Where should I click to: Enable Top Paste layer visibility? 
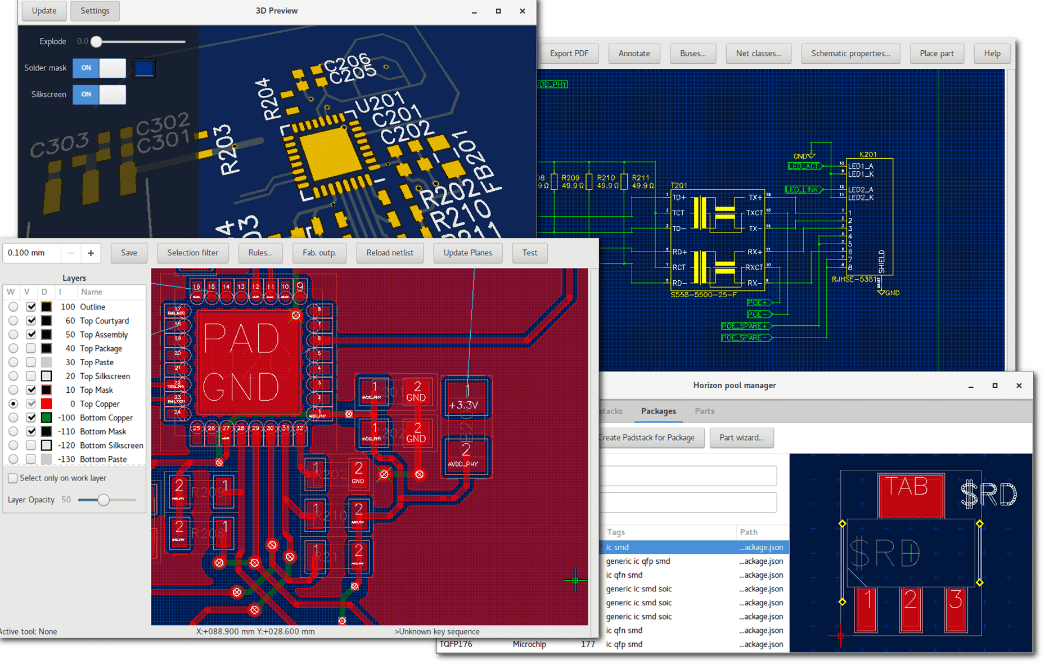(31, 362)
